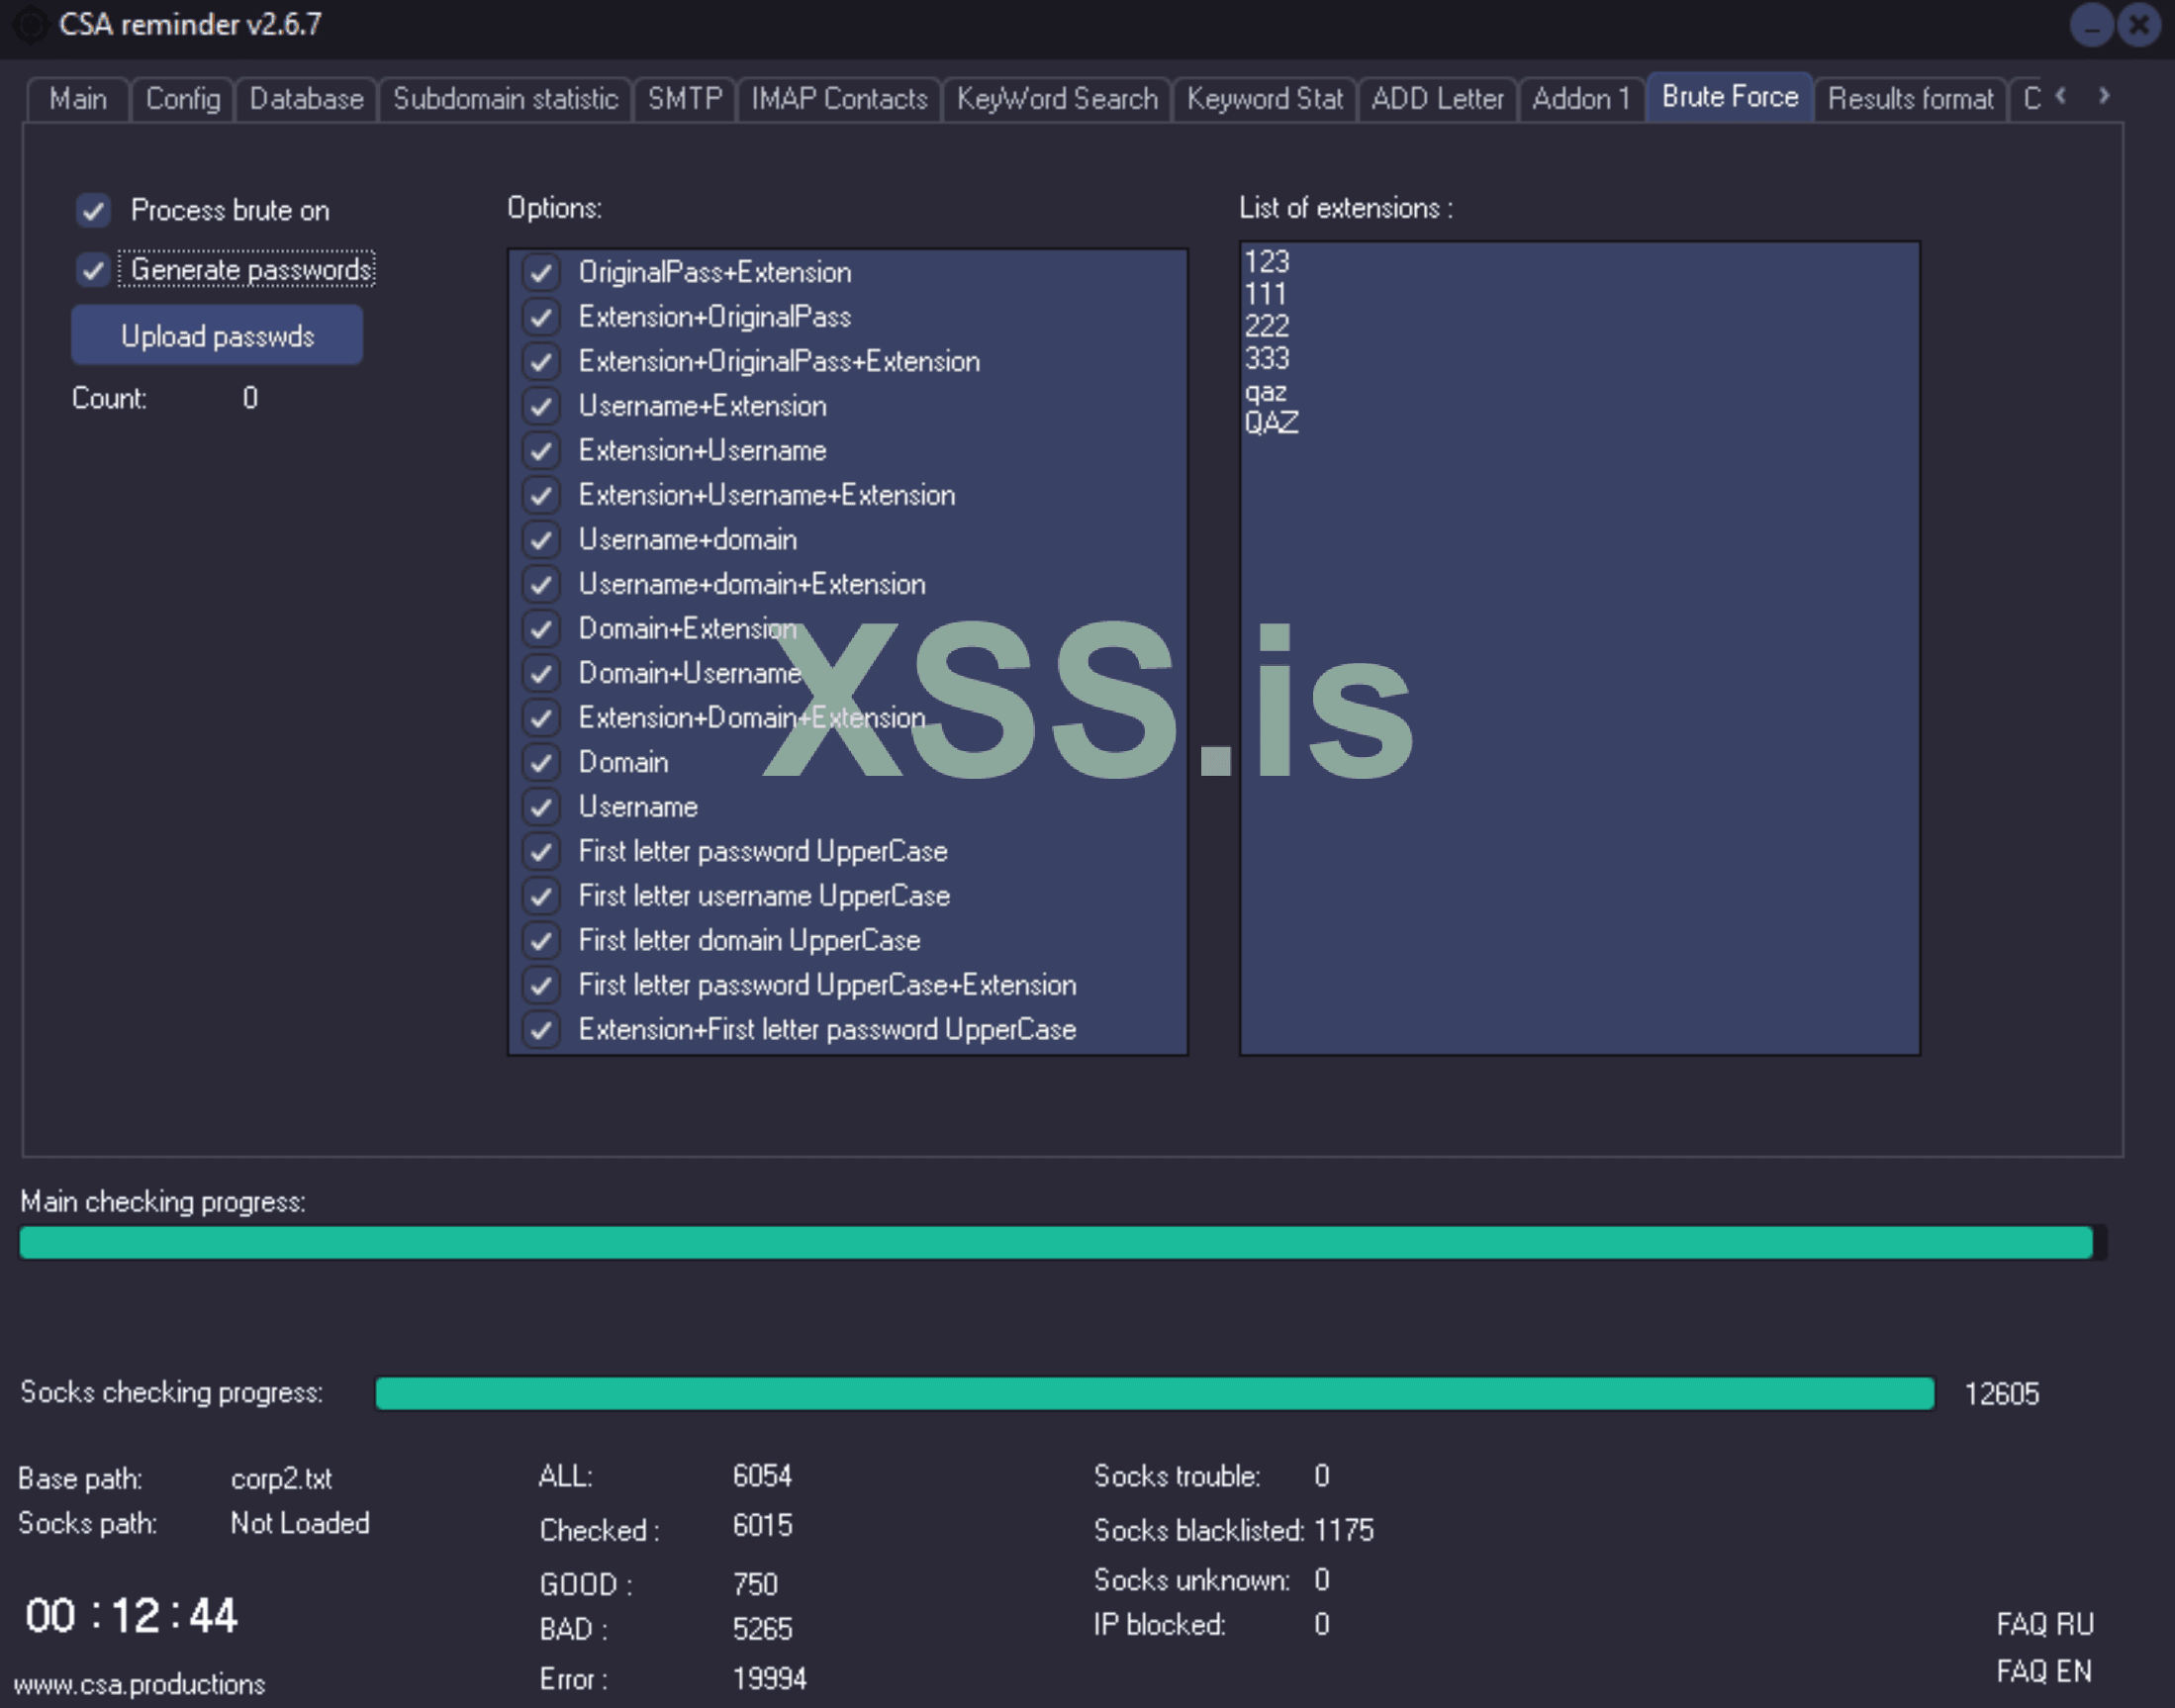Open the Config tab
This screenshot has height=1708, width=2175.
(182, 99)
